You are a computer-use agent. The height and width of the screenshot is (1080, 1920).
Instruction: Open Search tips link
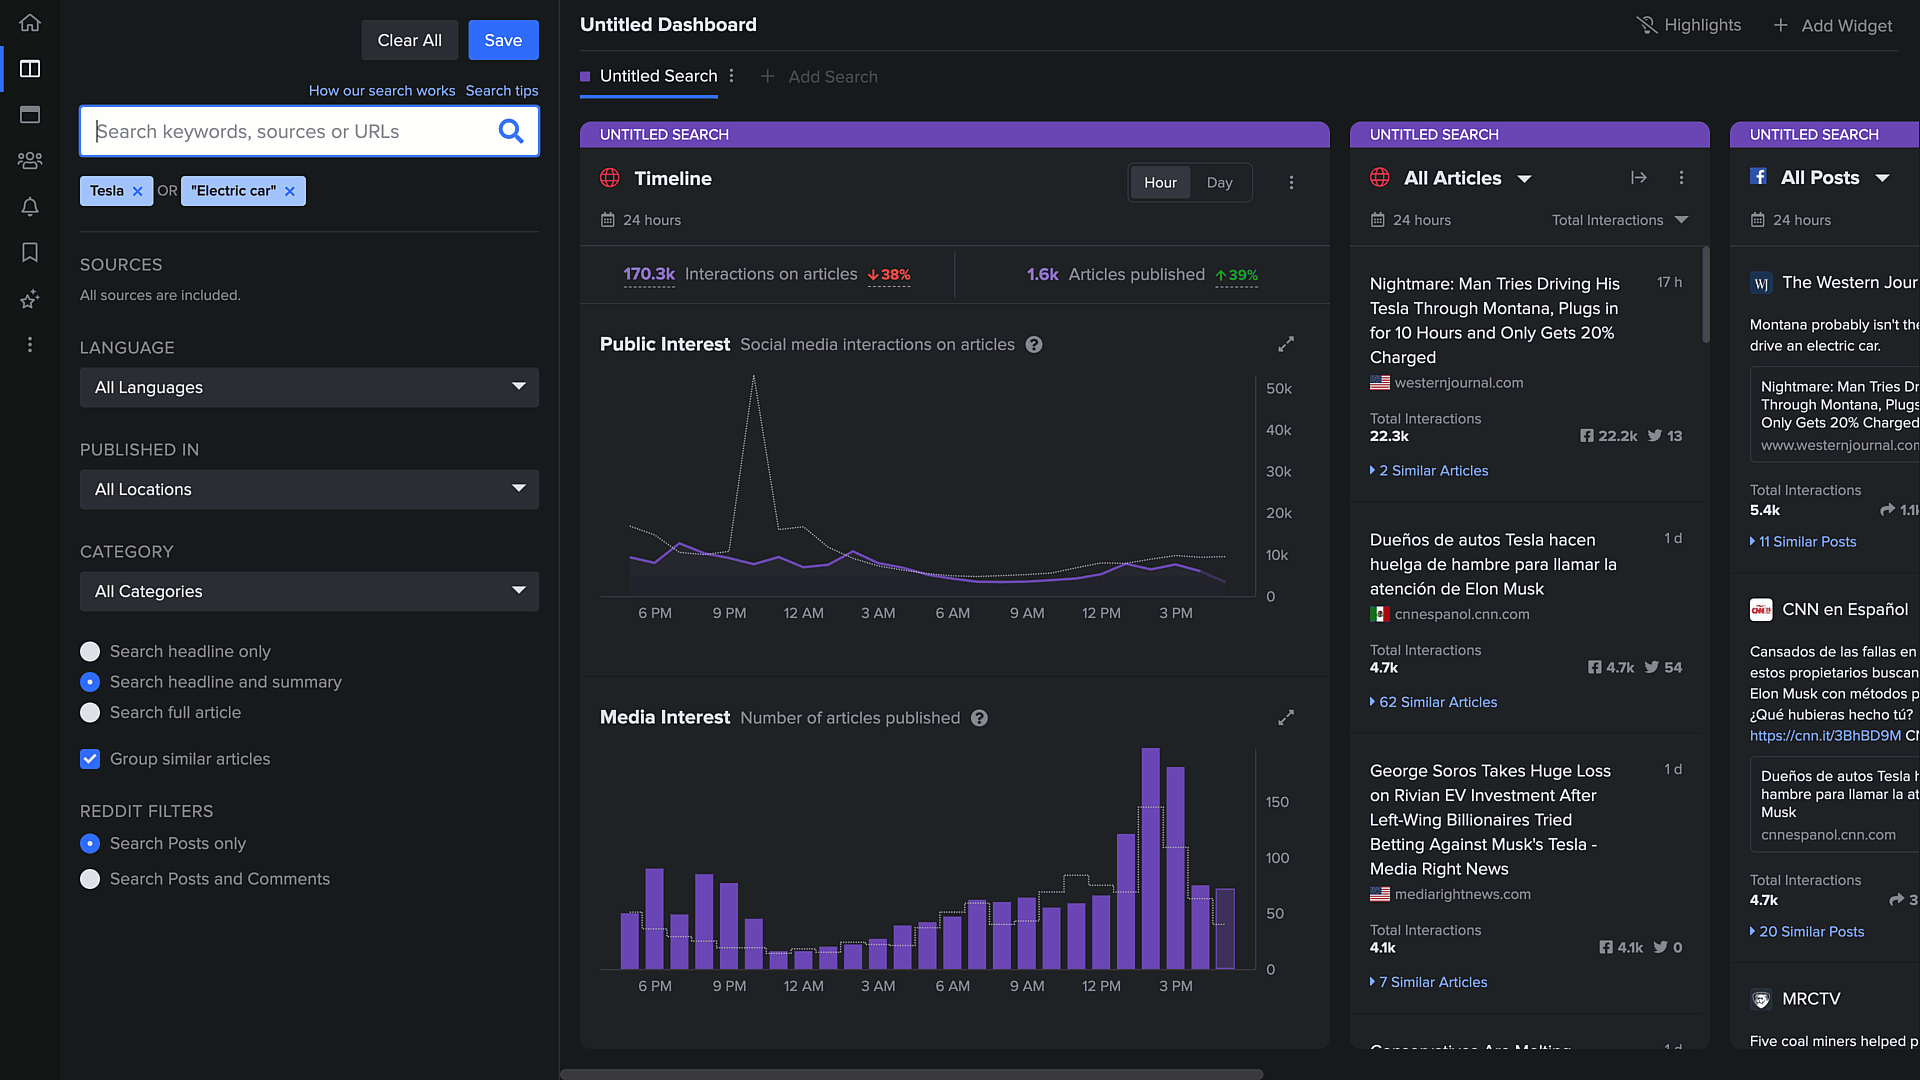[x=502, y=91]
